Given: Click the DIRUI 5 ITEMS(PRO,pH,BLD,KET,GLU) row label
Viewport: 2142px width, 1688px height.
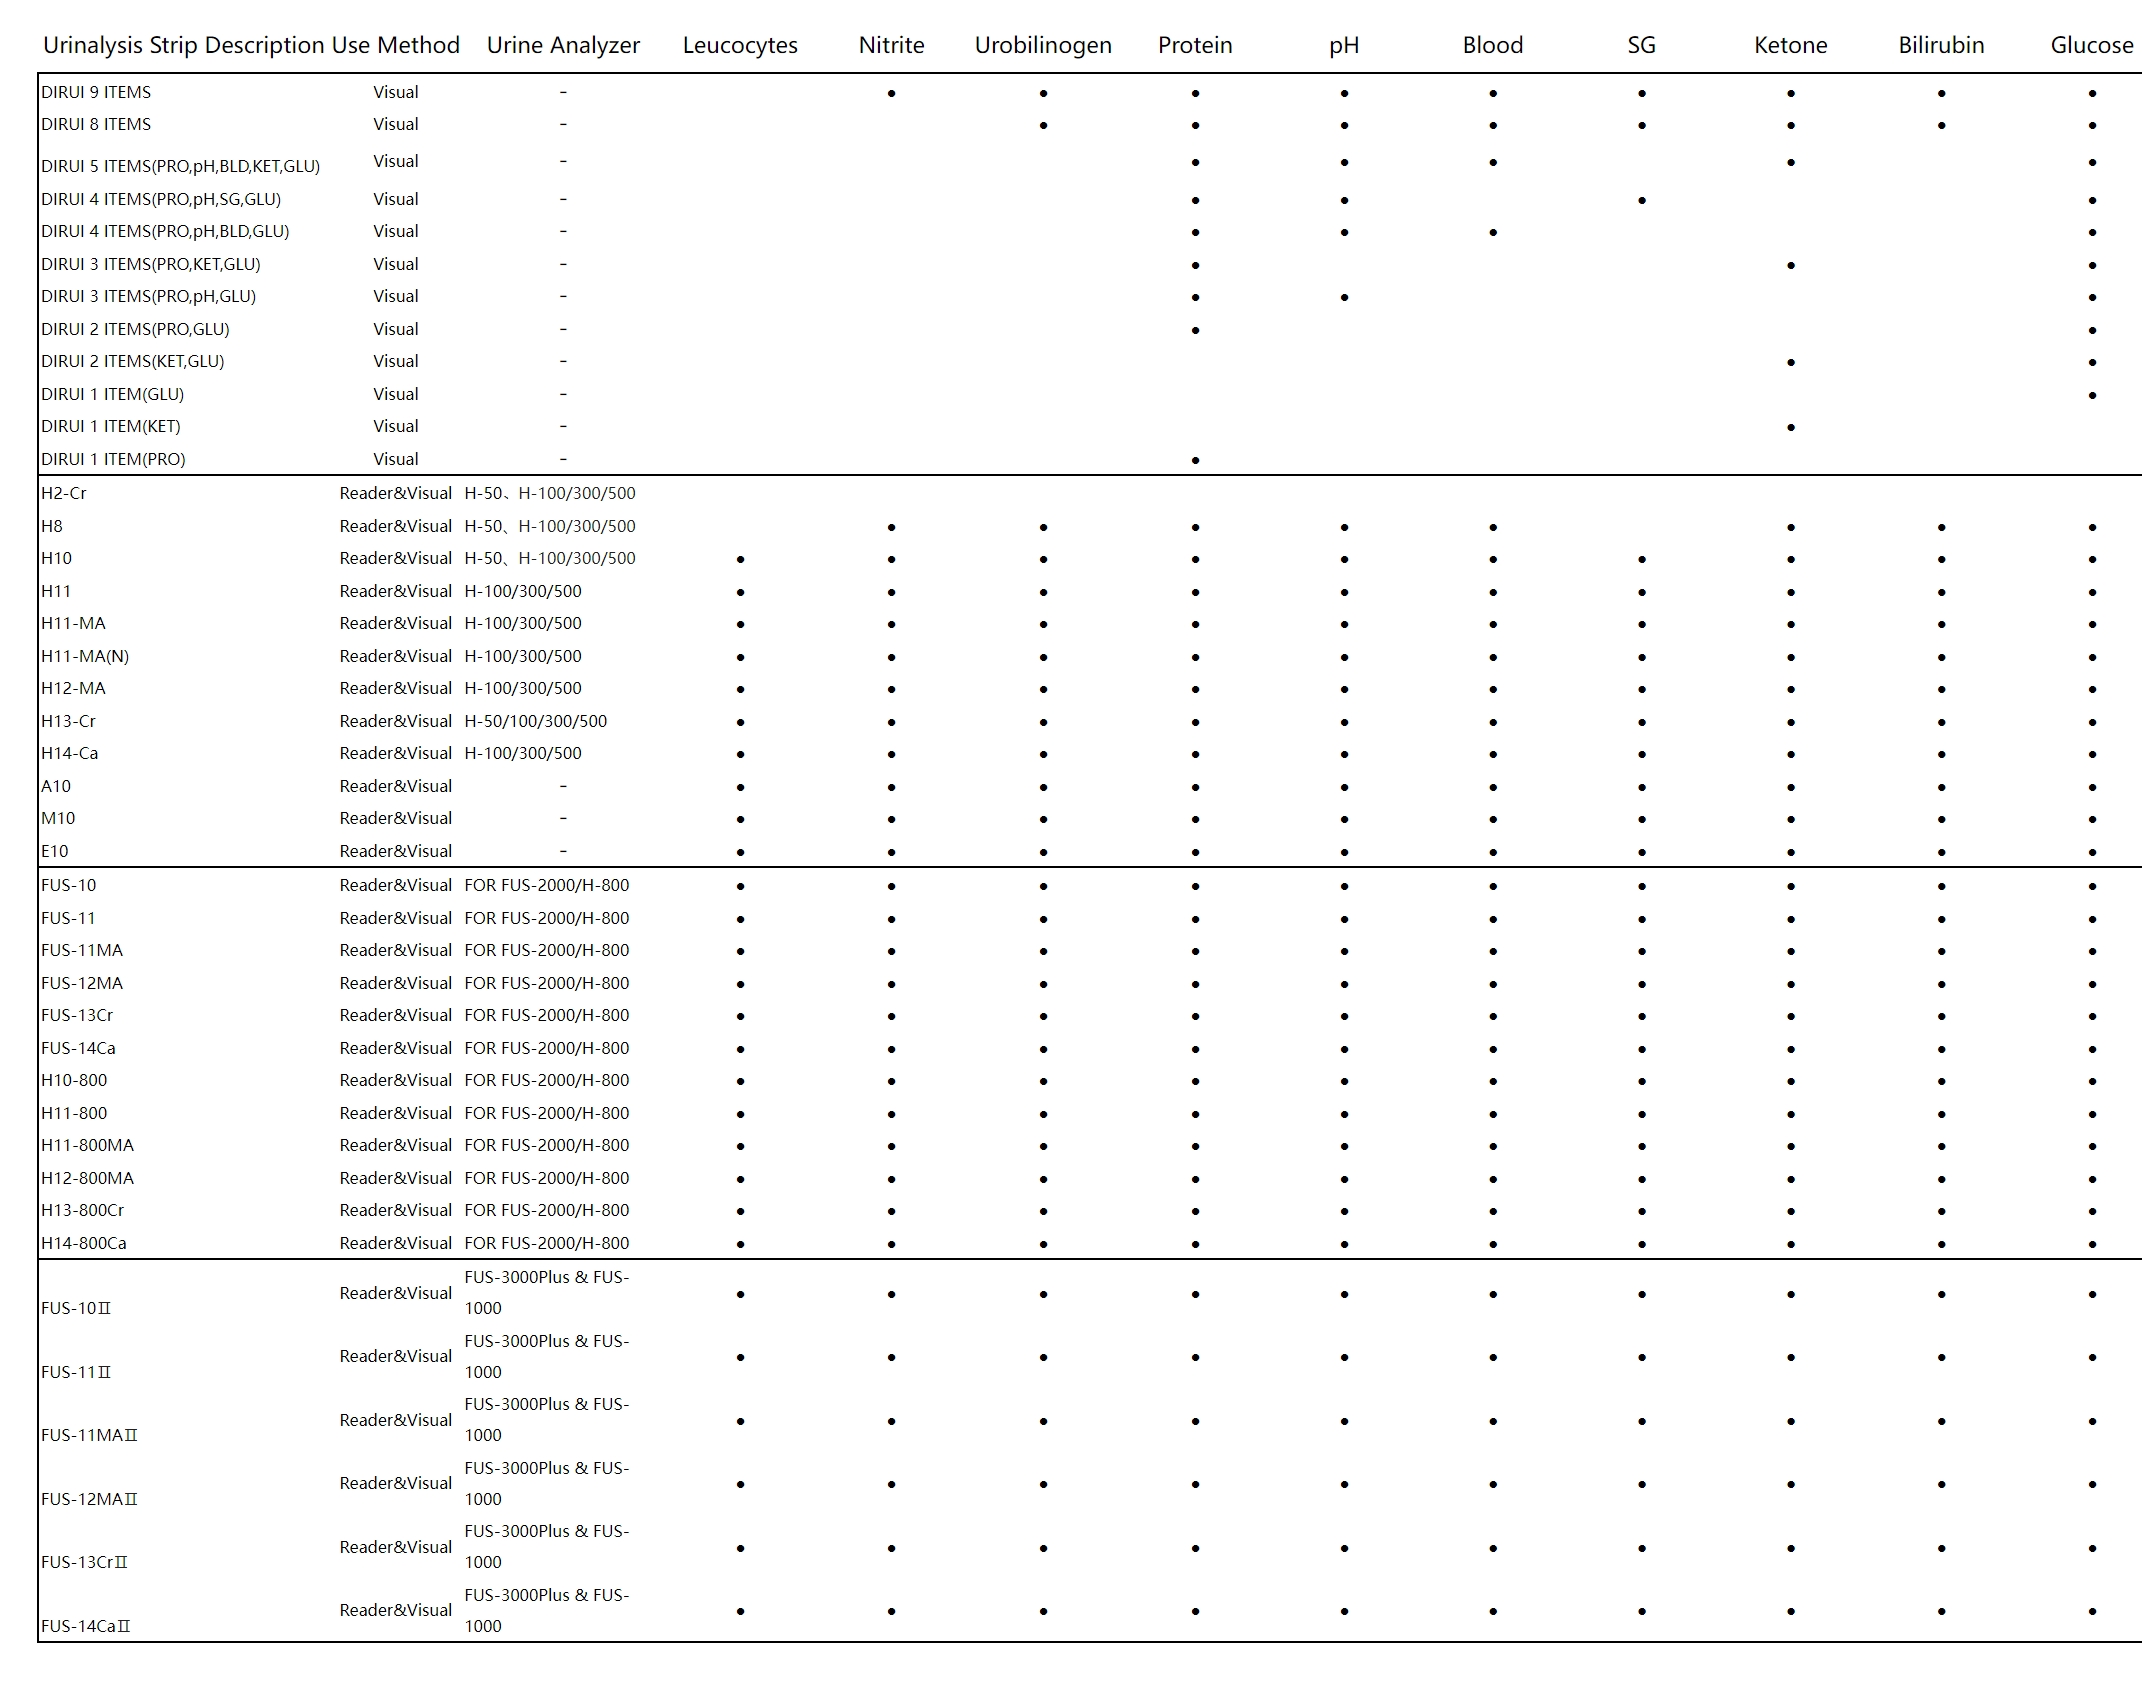Looking at the screenshot, I should pos(181,166).
